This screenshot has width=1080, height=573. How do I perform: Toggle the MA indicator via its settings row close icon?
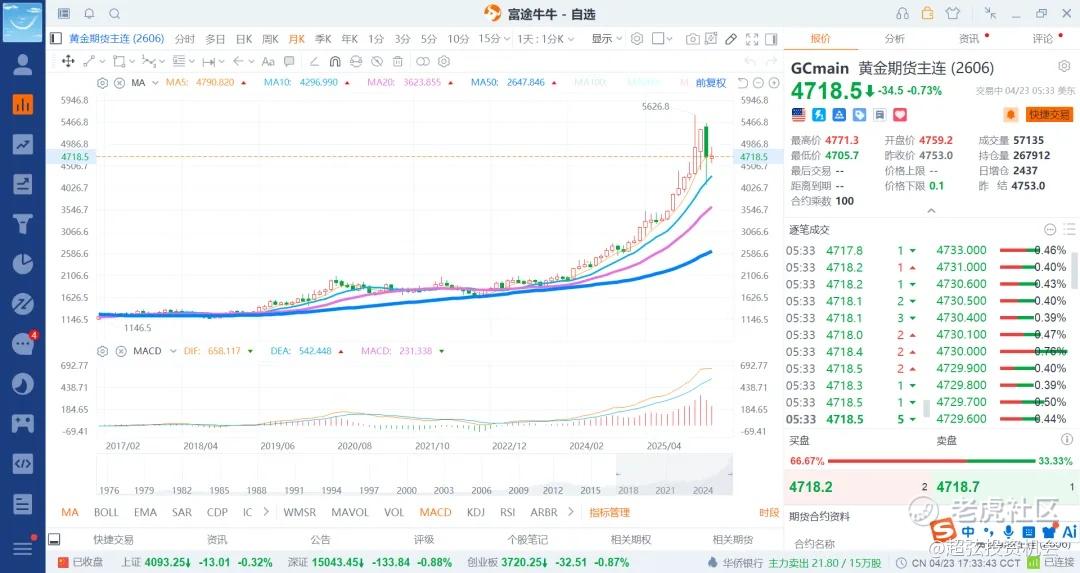[119, 82]
